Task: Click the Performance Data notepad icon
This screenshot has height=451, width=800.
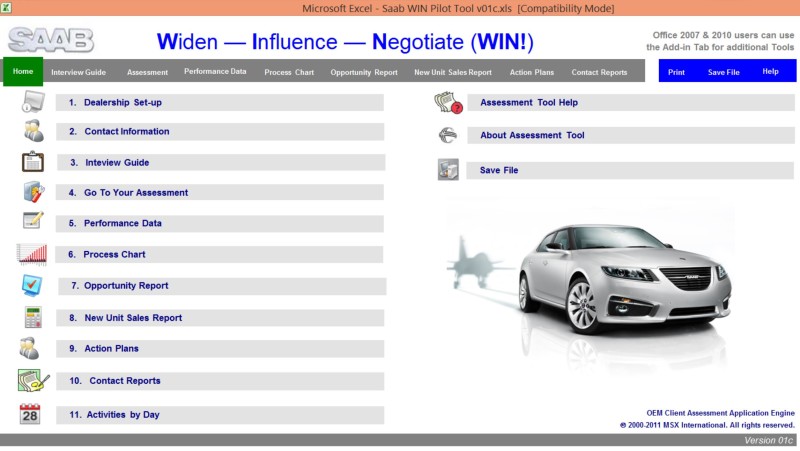Action: pyautogui.click(x=32, y=222)
